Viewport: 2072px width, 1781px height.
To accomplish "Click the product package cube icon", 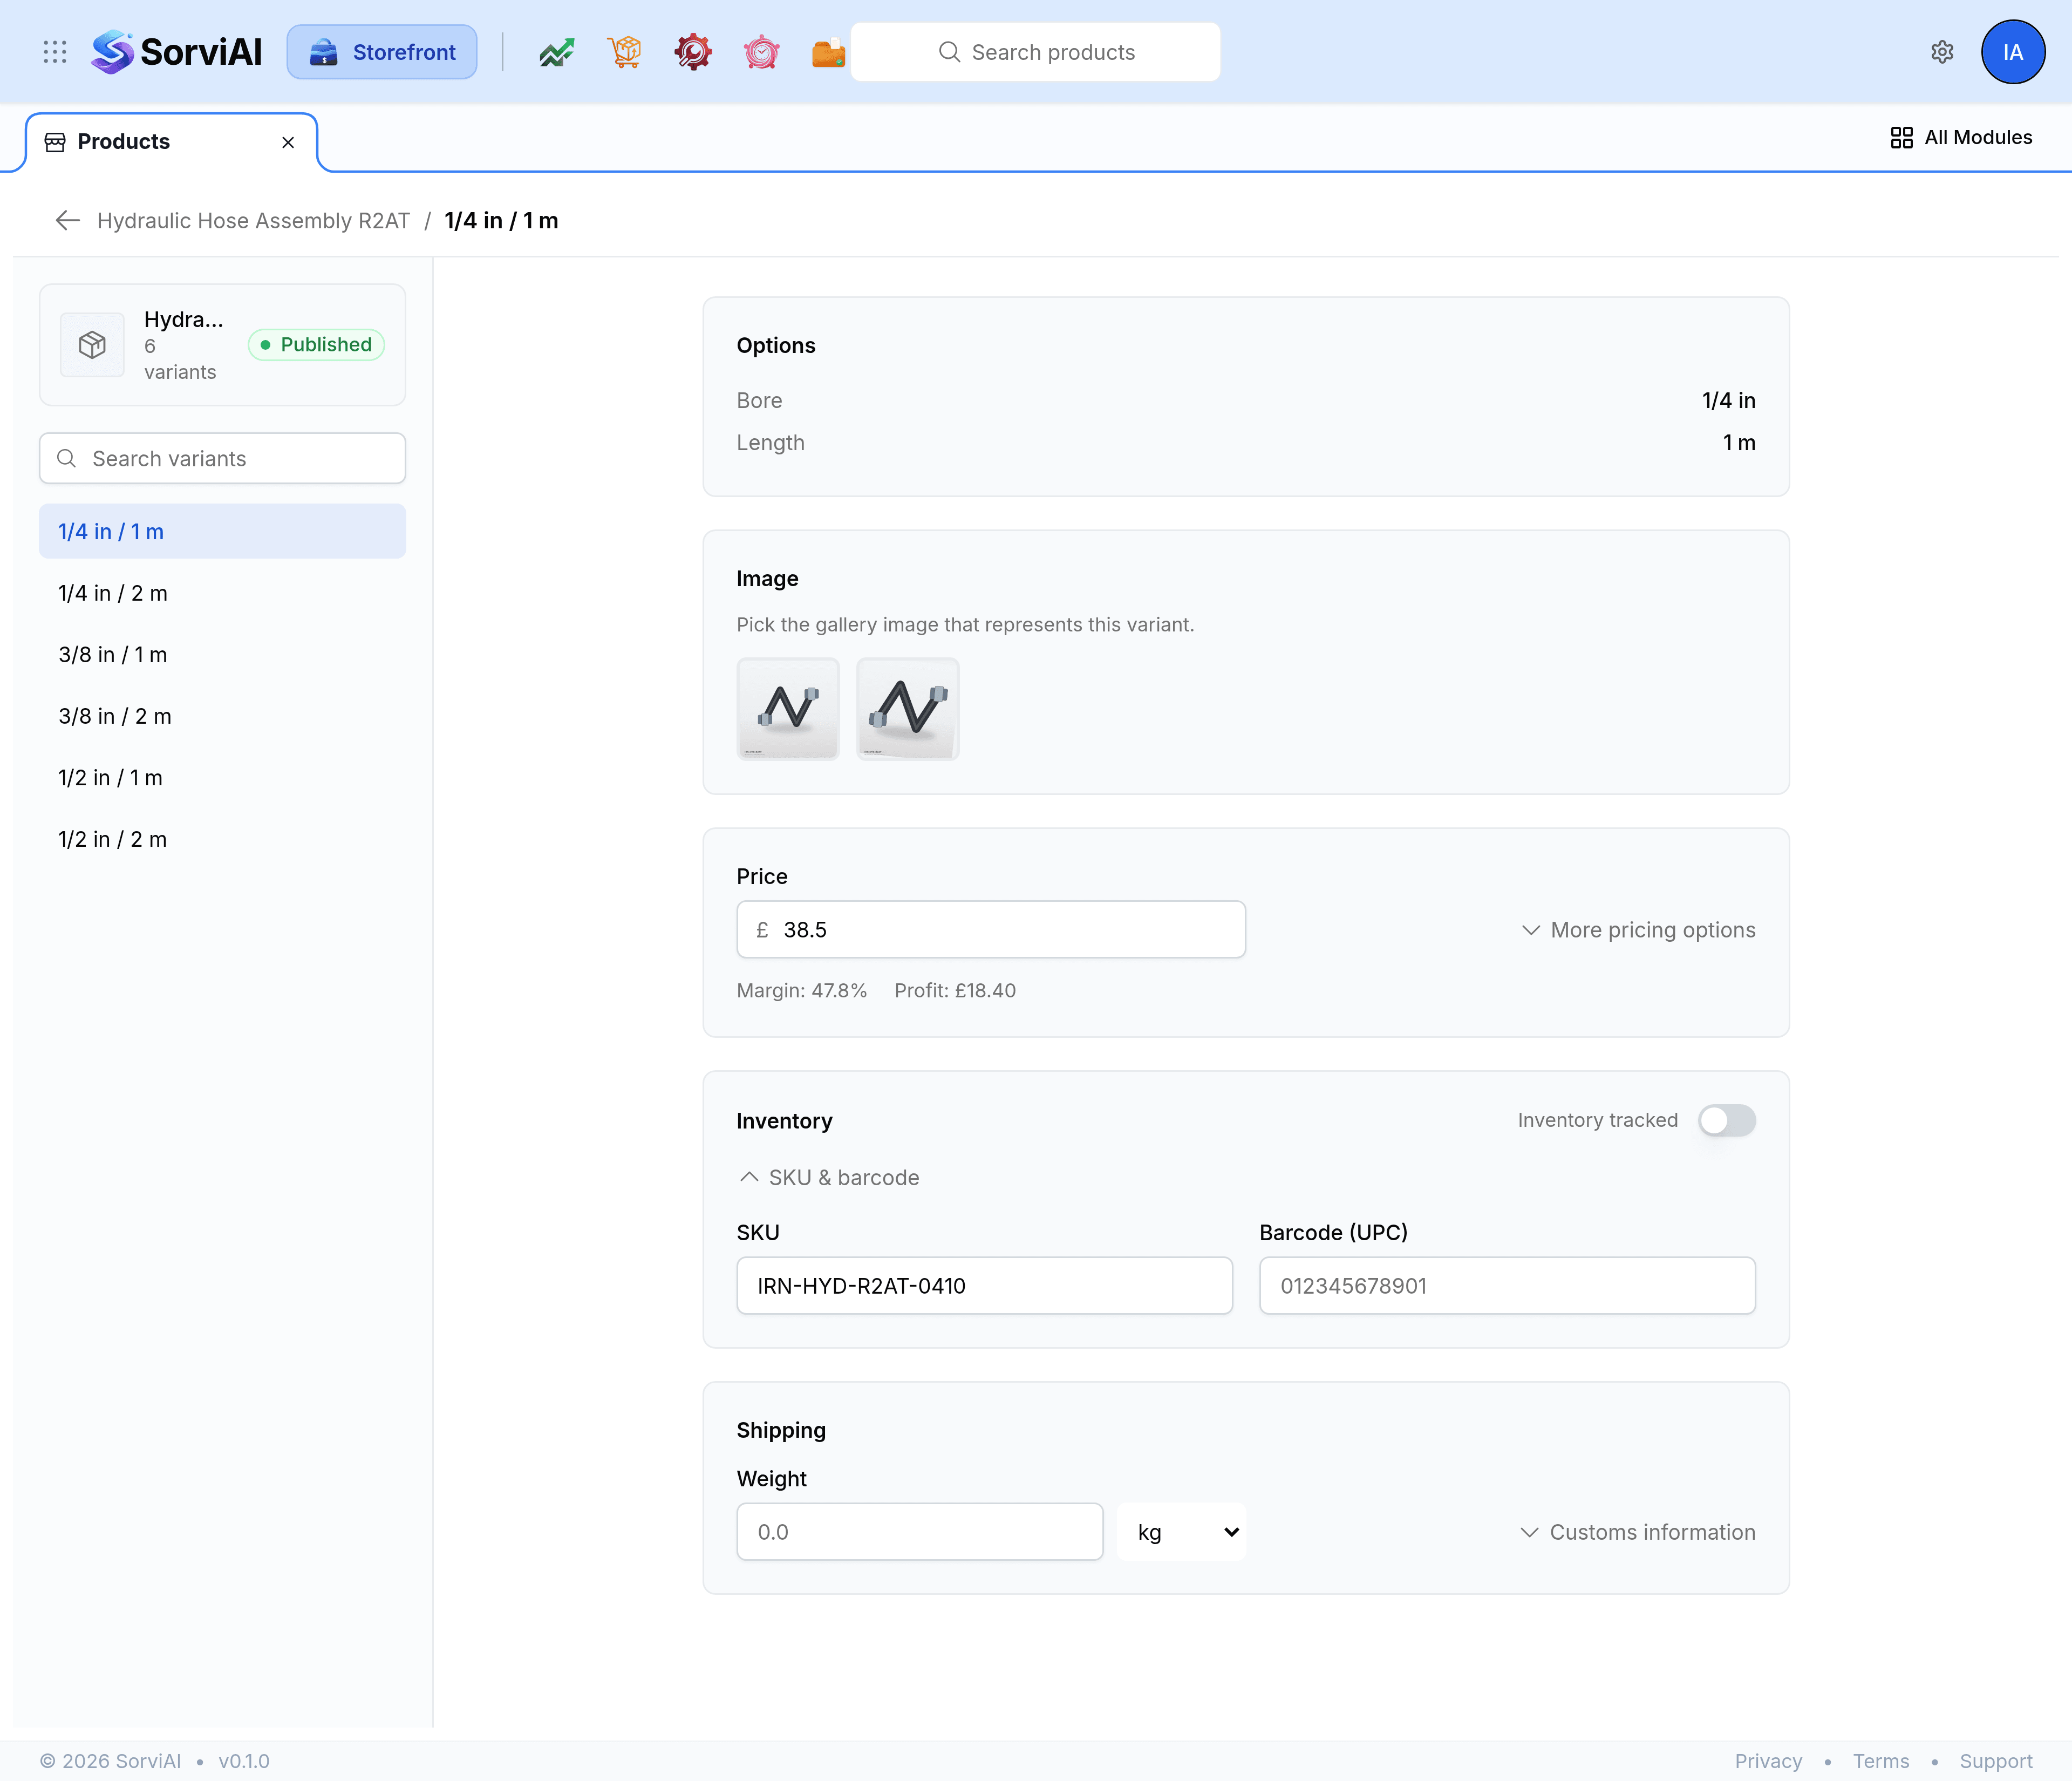I will (92, 345).
